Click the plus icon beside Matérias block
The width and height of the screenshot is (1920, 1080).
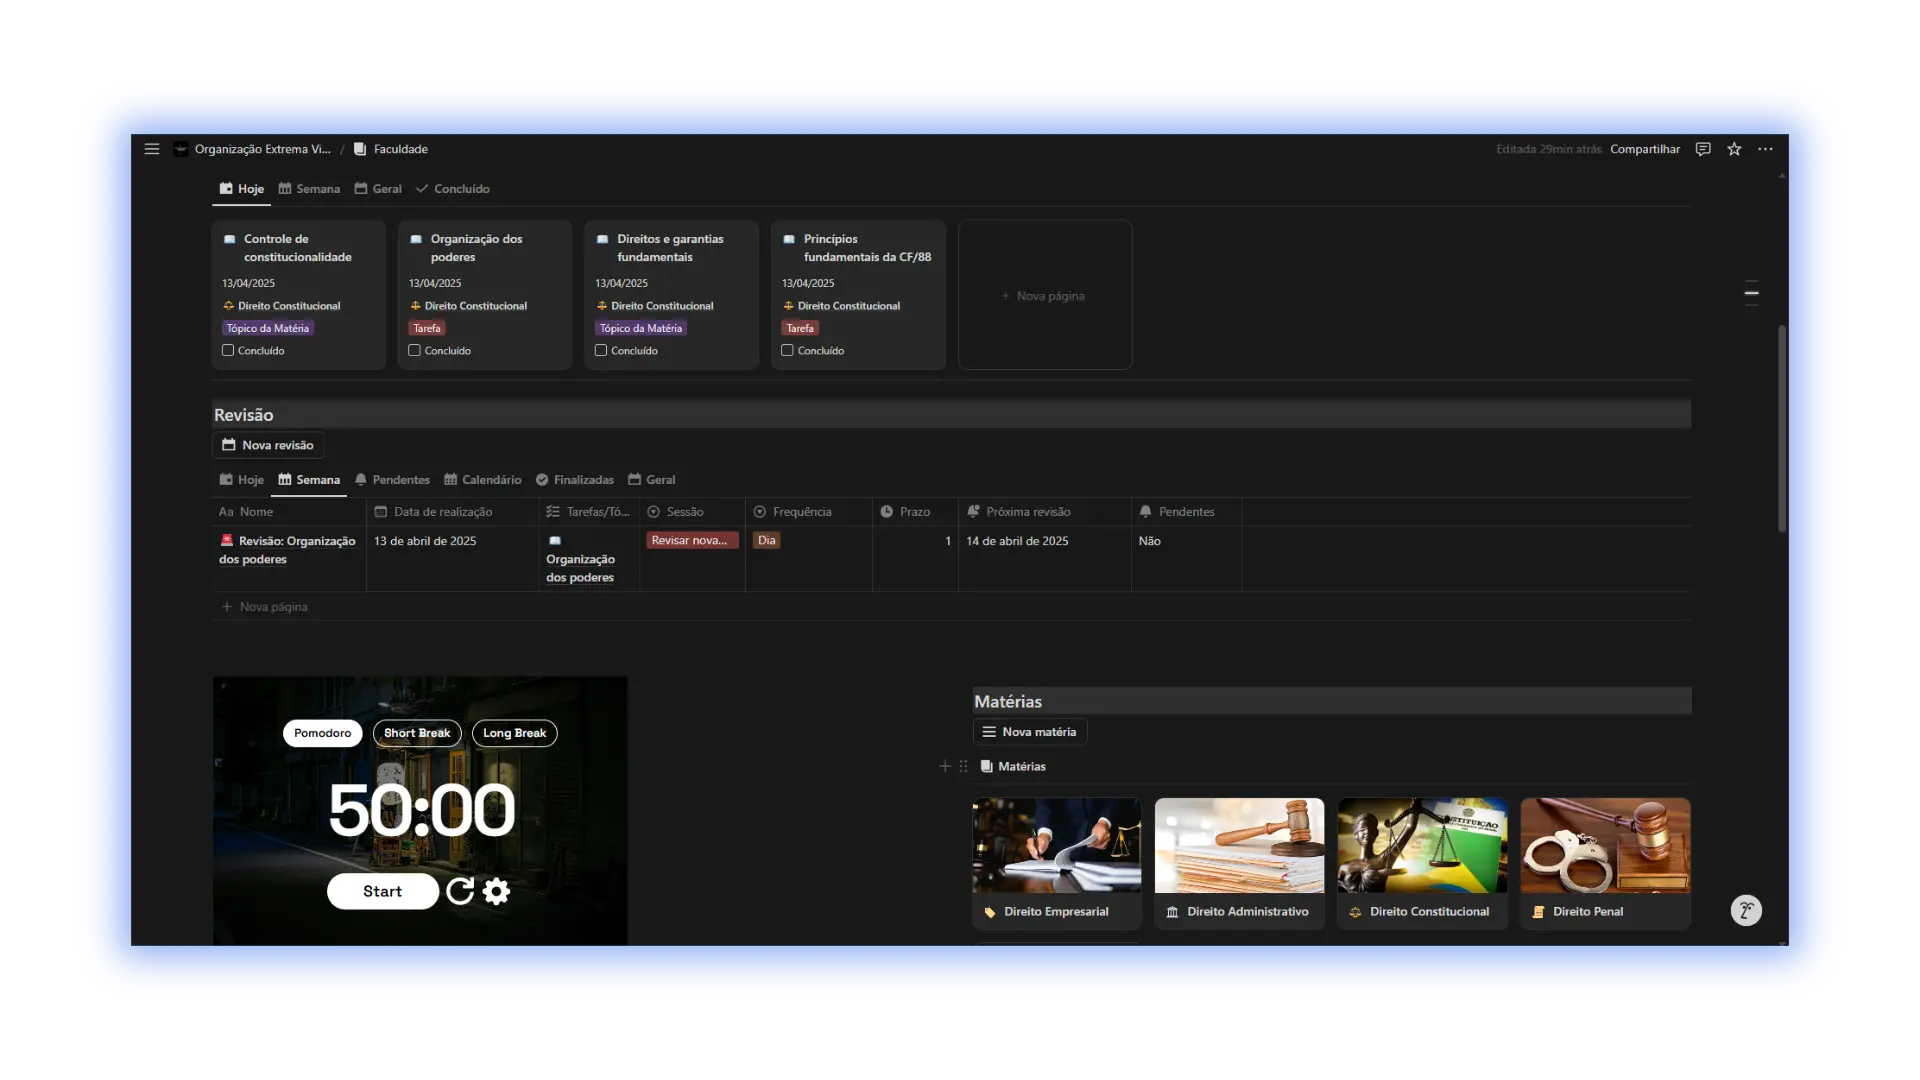click(945, 766)
